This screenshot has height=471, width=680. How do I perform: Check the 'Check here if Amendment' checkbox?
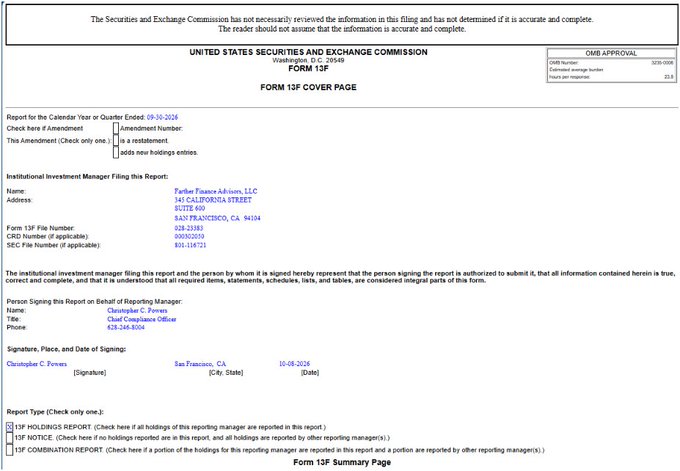pos(116,128)
